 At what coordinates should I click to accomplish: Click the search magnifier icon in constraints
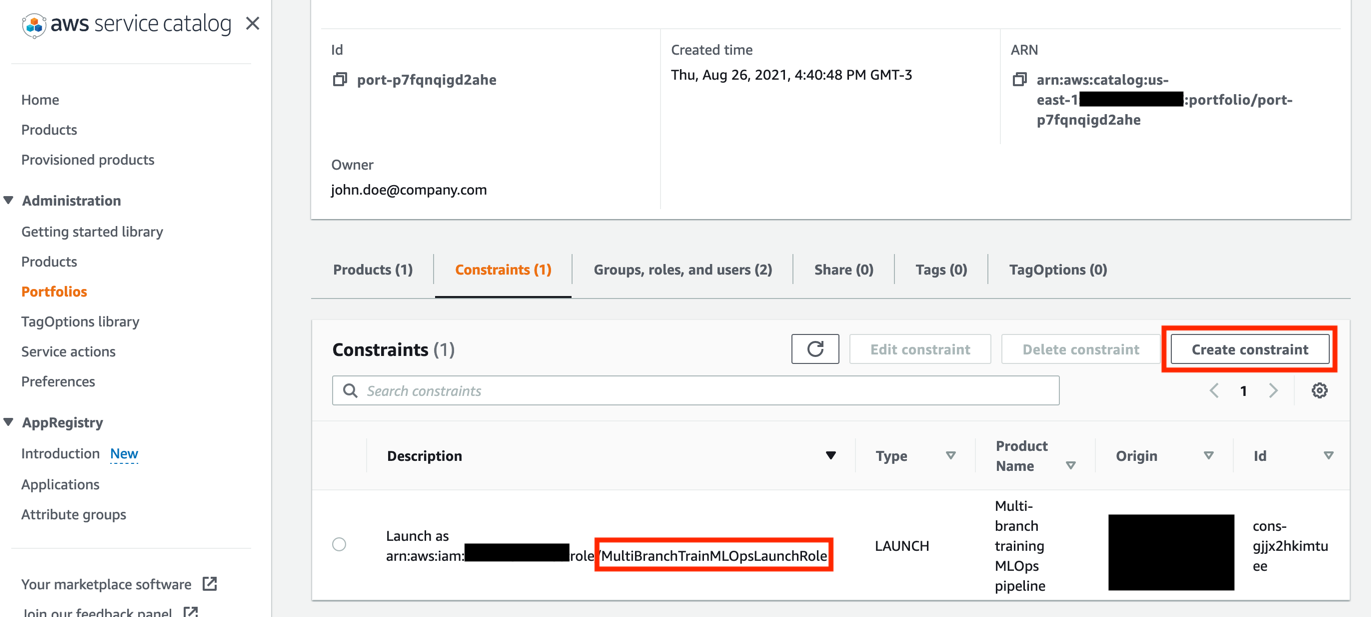350,391
